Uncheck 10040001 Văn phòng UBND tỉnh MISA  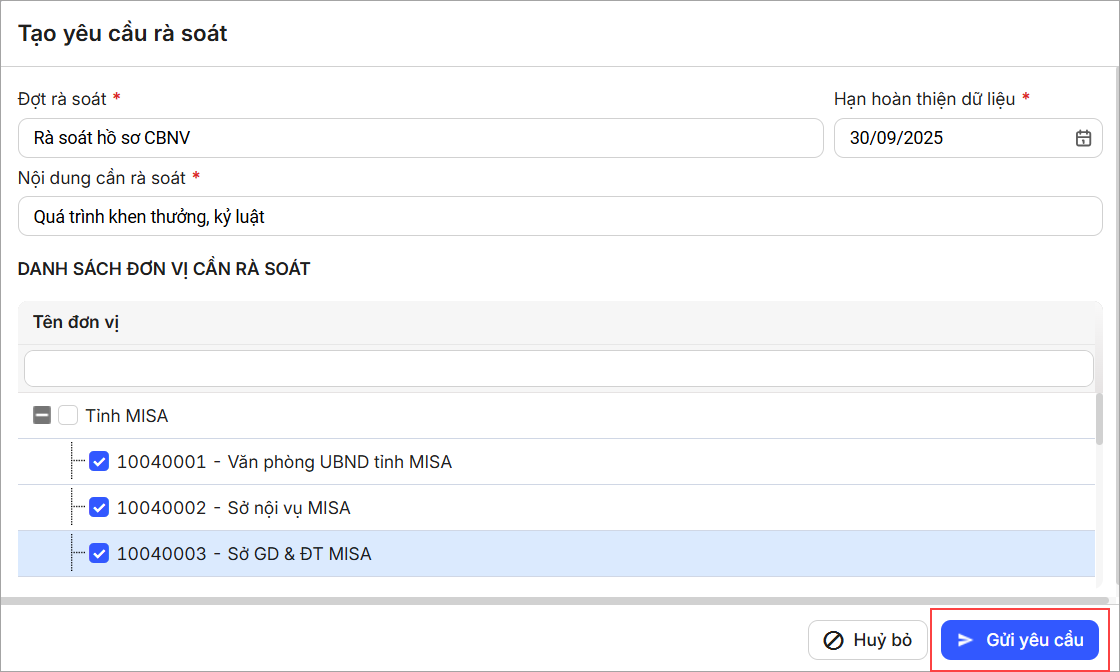point(99,462)
